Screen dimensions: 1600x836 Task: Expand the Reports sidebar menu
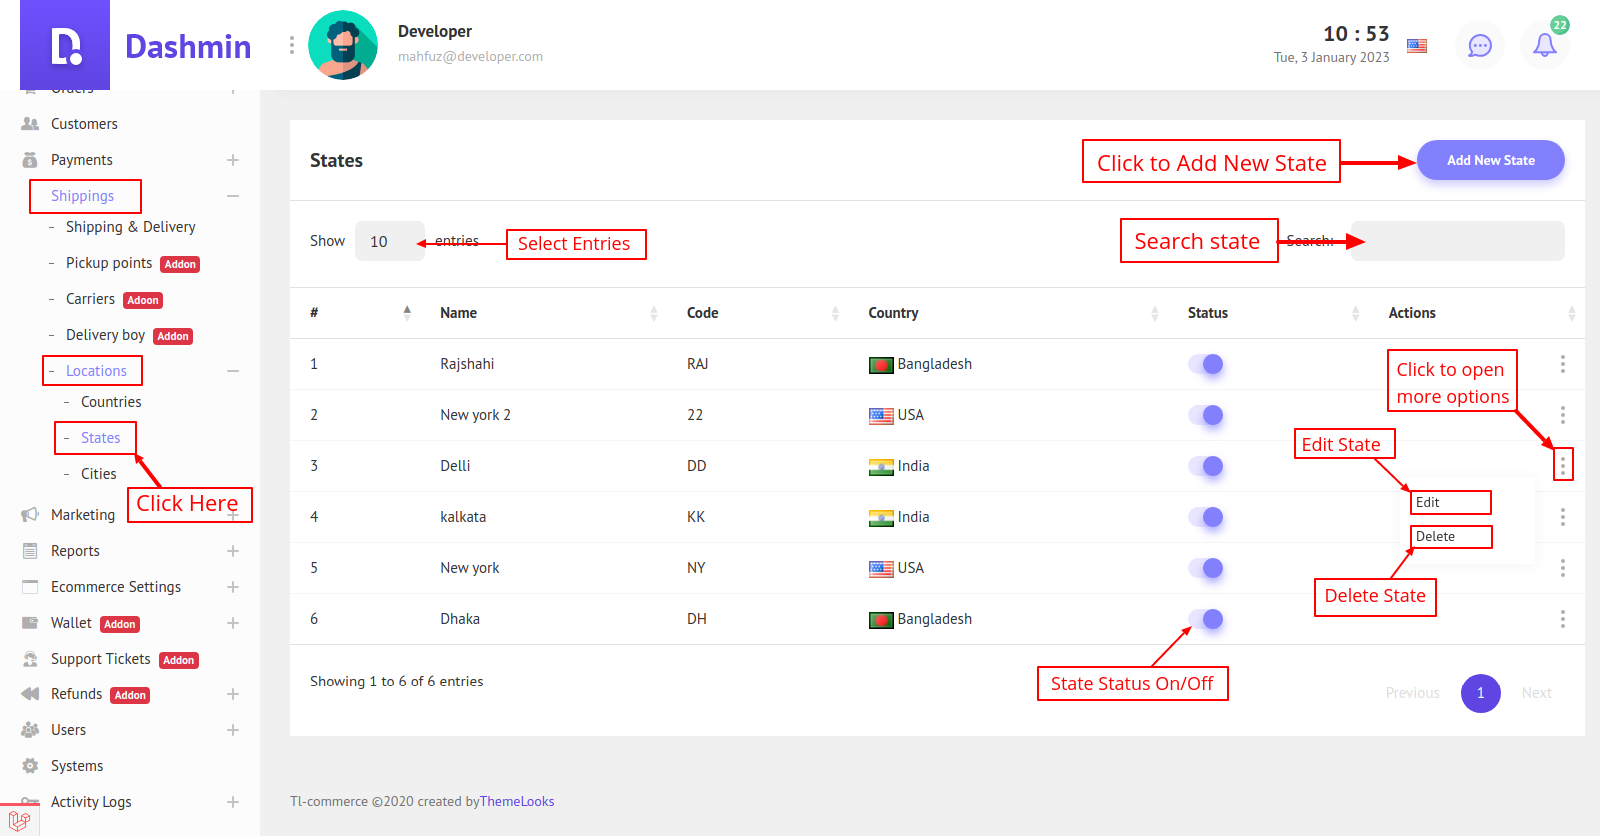(233, 551)
